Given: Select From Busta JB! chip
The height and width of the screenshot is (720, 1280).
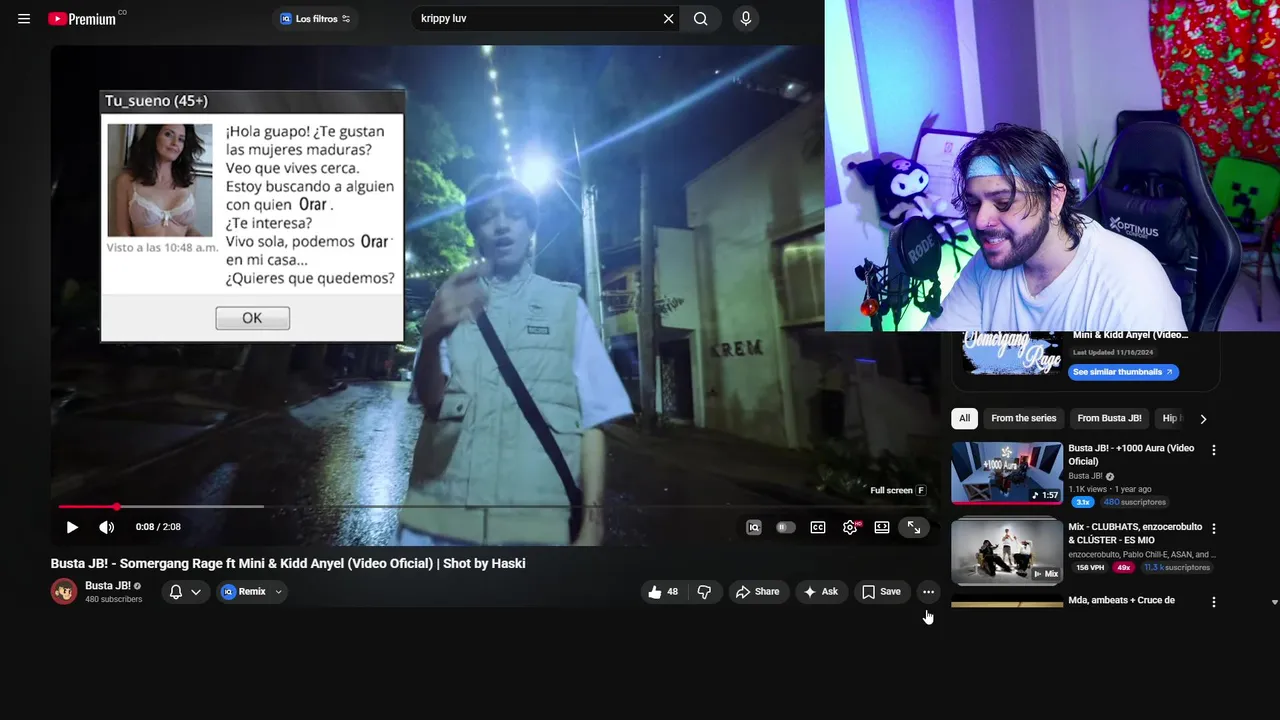Looking at the screenshot, I should pos(1109,418).
